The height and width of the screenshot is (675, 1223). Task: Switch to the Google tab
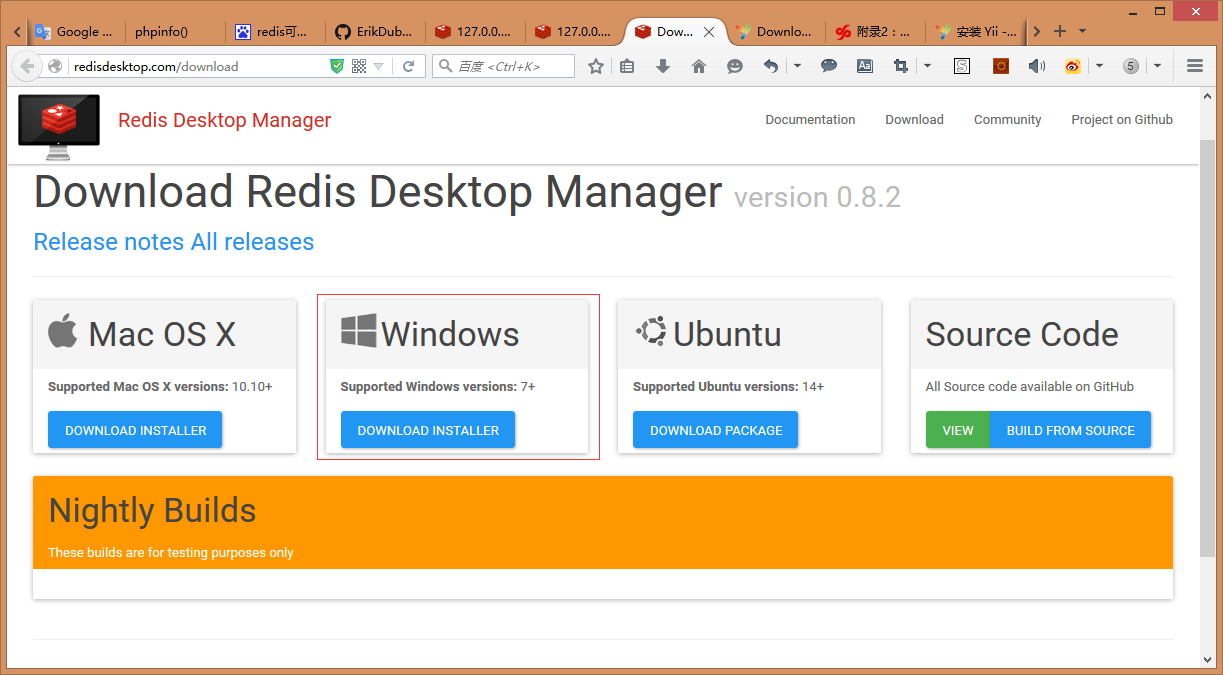76,31
